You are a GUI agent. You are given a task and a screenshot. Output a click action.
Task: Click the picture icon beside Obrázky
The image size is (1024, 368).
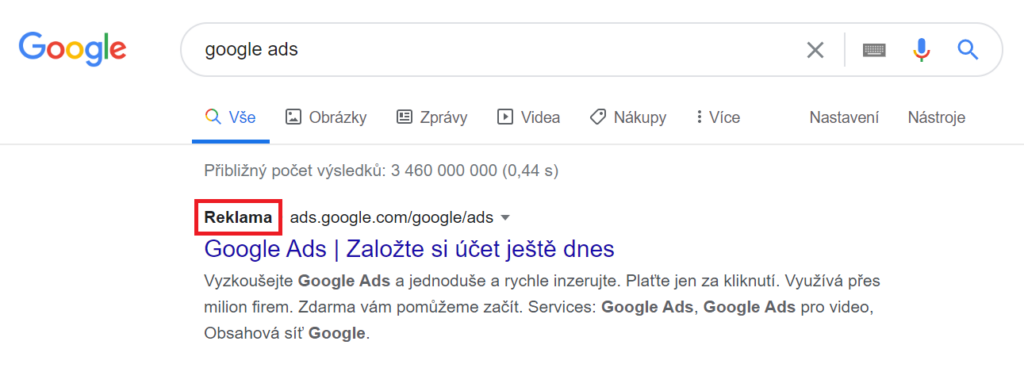[x=293, y=117]
